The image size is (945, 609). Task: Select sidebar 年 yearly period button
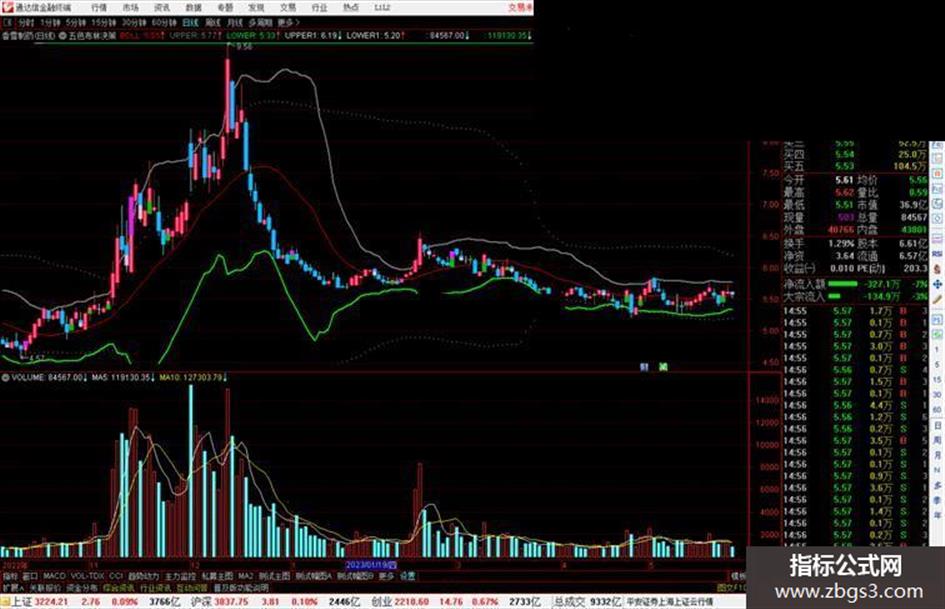click(937, 516)
